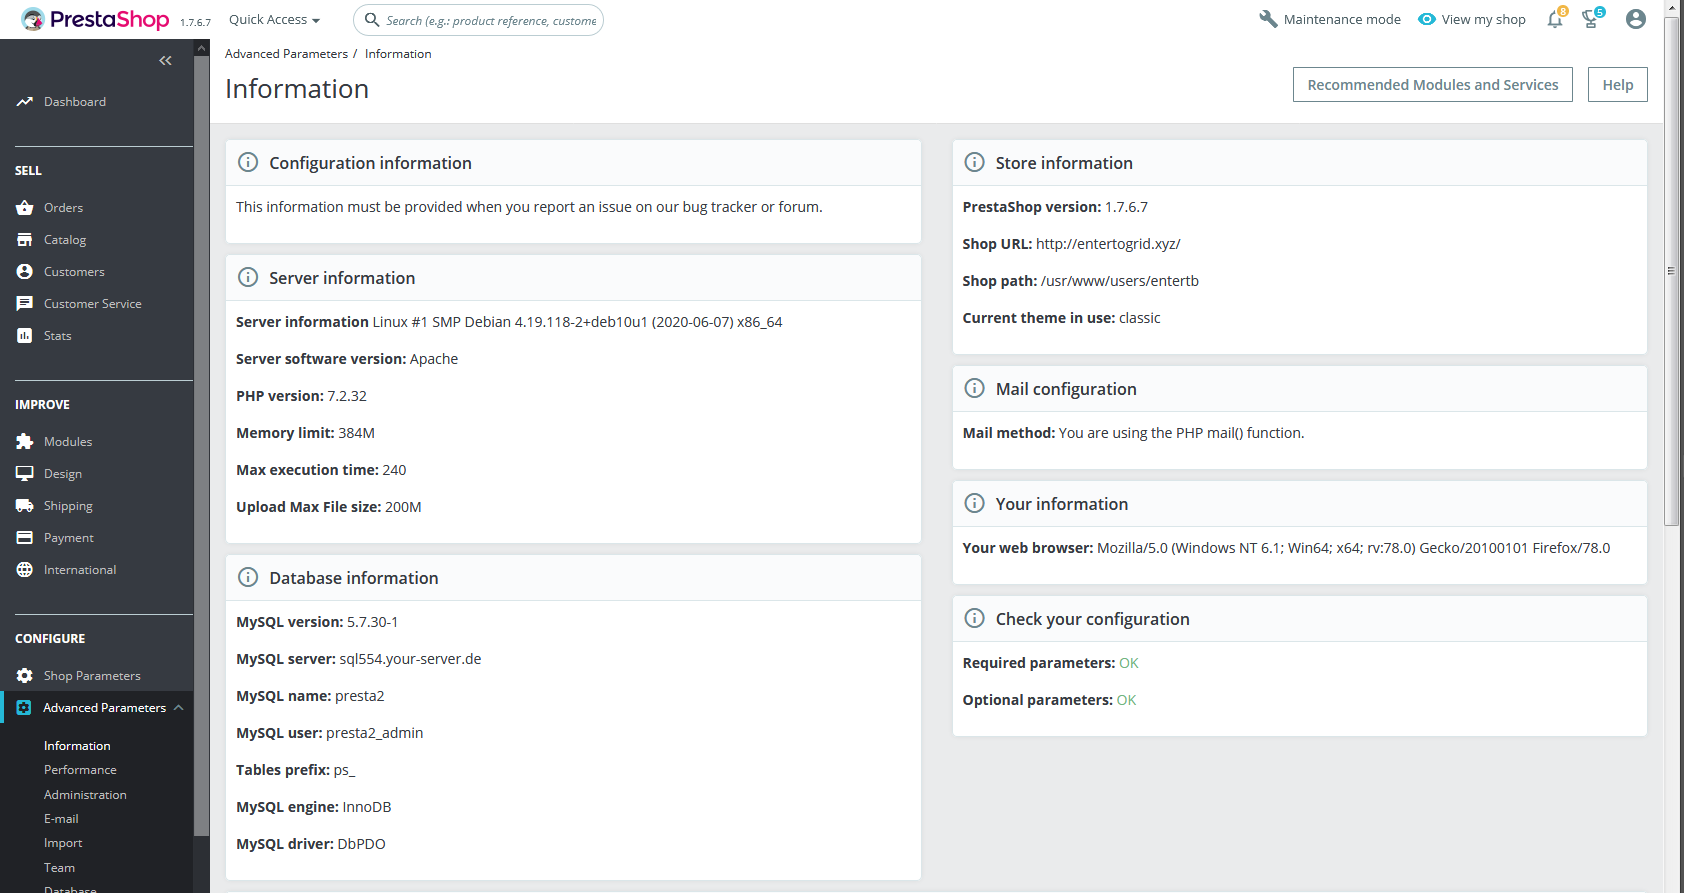Click the Shipping truck icon
Screen dimensions: 1684x893
coord(25,506)
